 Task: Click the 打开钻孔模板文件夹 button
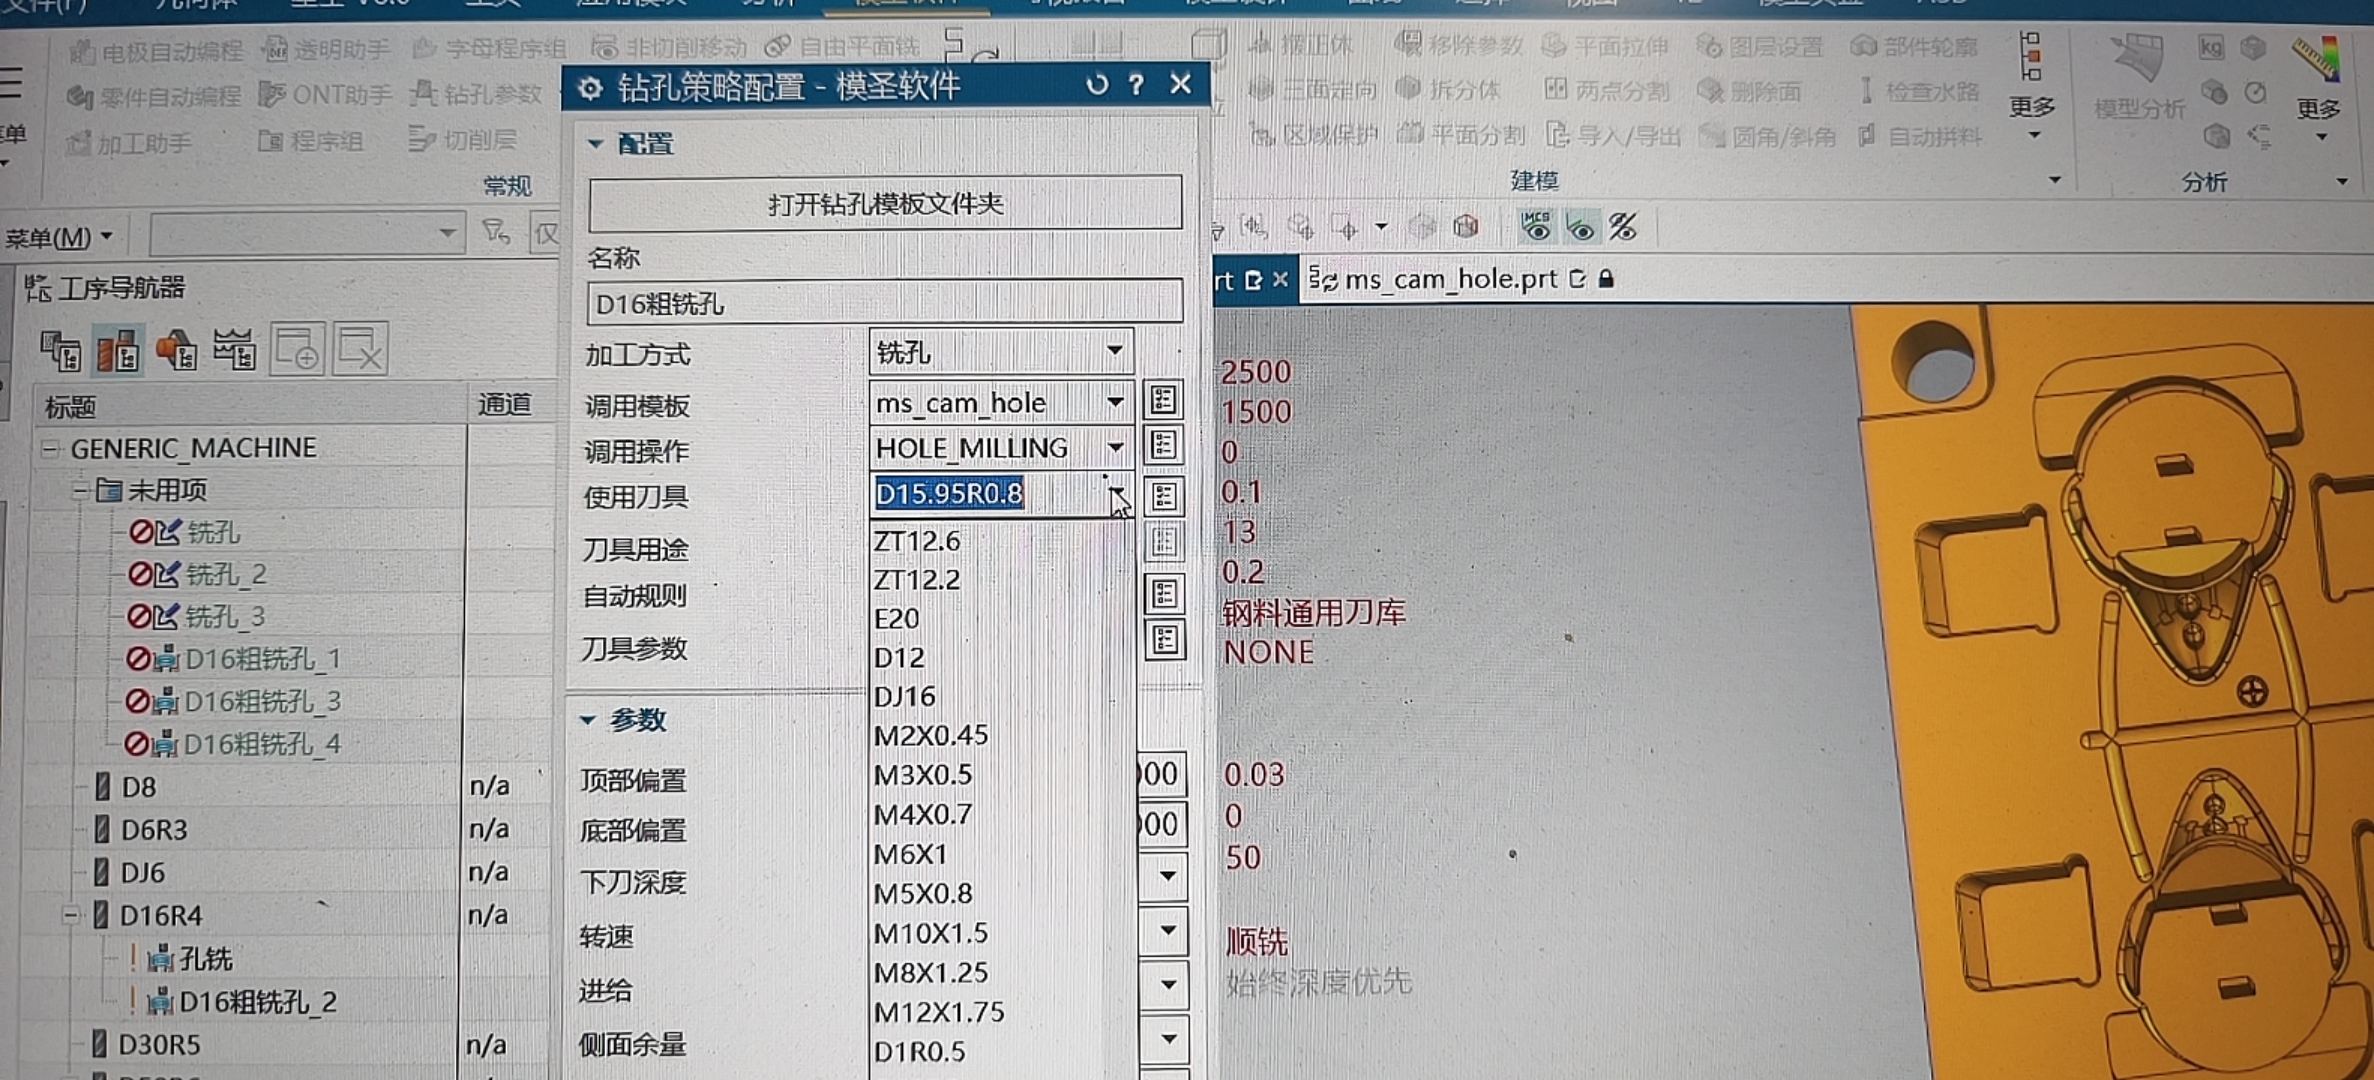point(885,204)
